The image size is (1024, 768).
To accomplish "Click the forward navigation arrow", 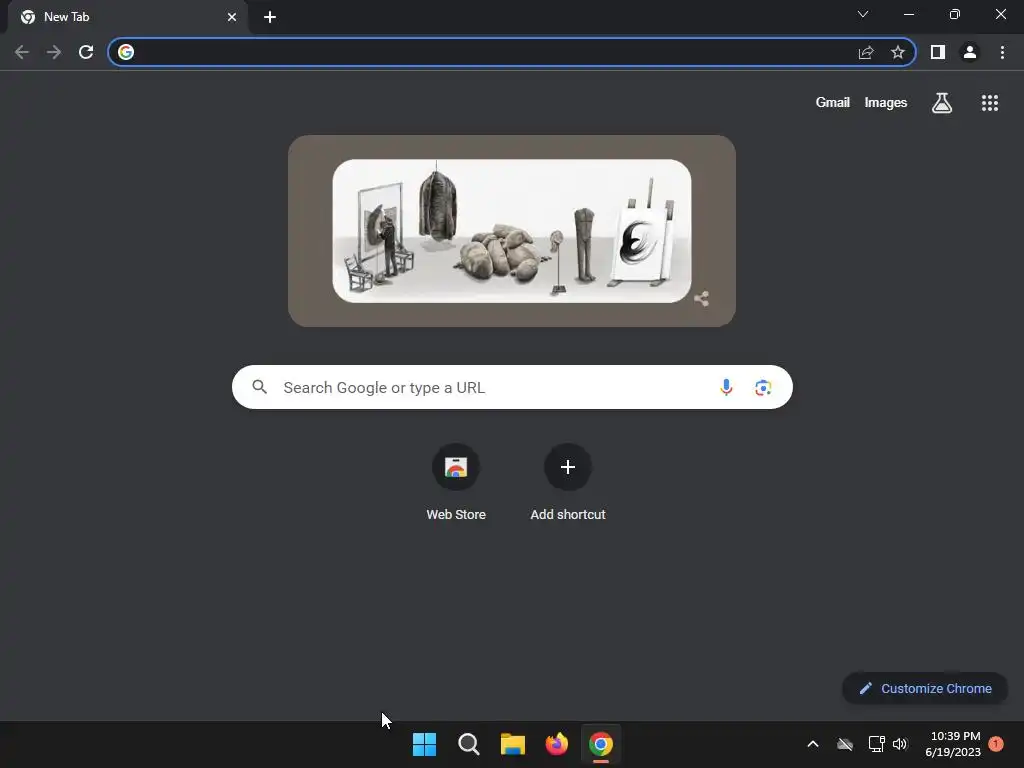I will tap(54, 52).
